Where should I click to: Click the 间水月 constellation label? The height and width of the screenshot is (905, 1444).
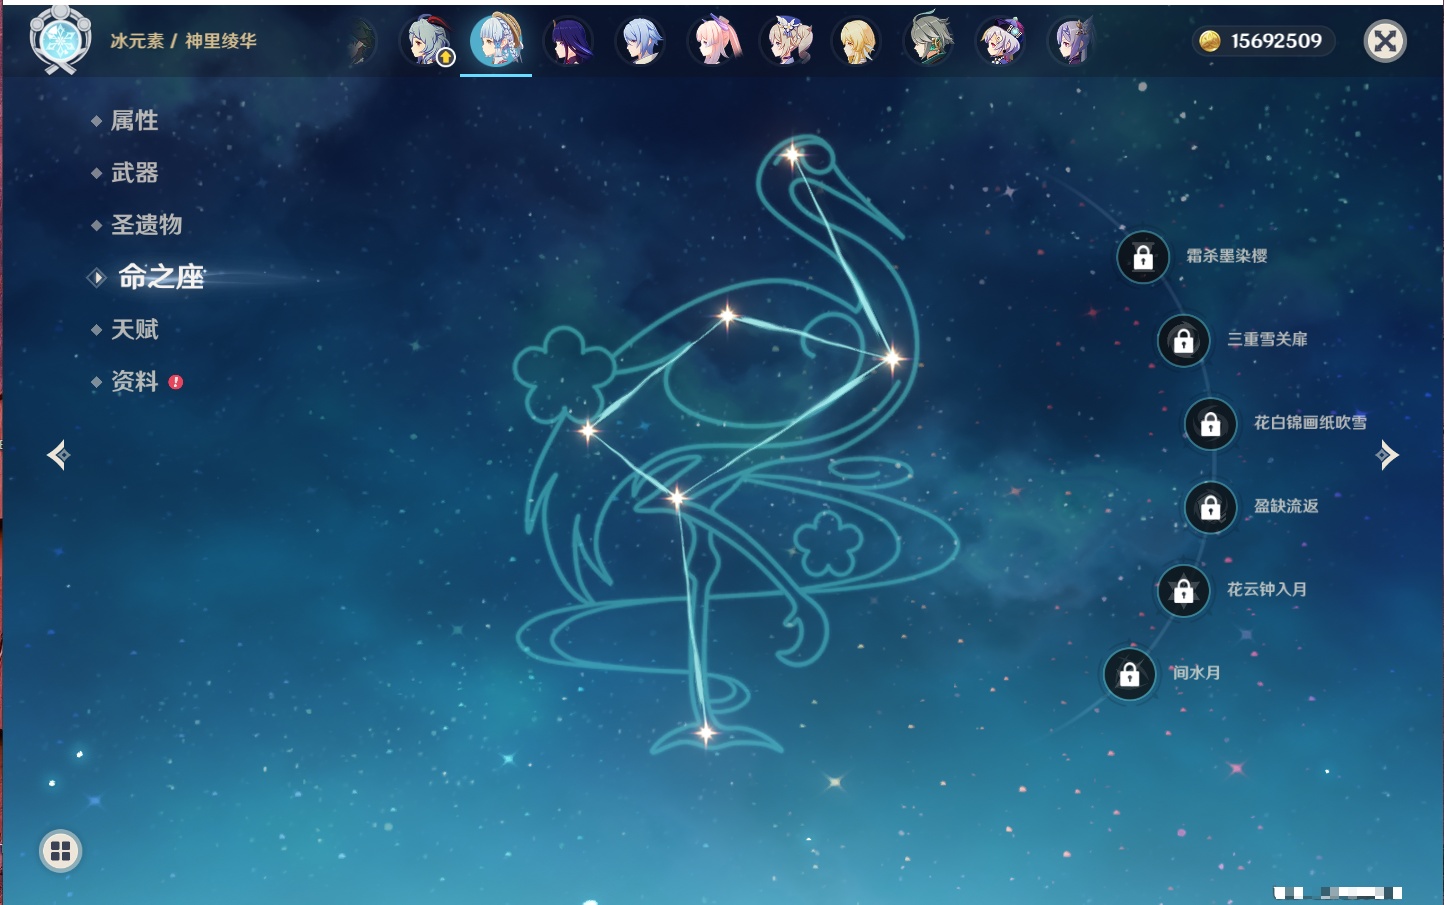click(1197, 672)
